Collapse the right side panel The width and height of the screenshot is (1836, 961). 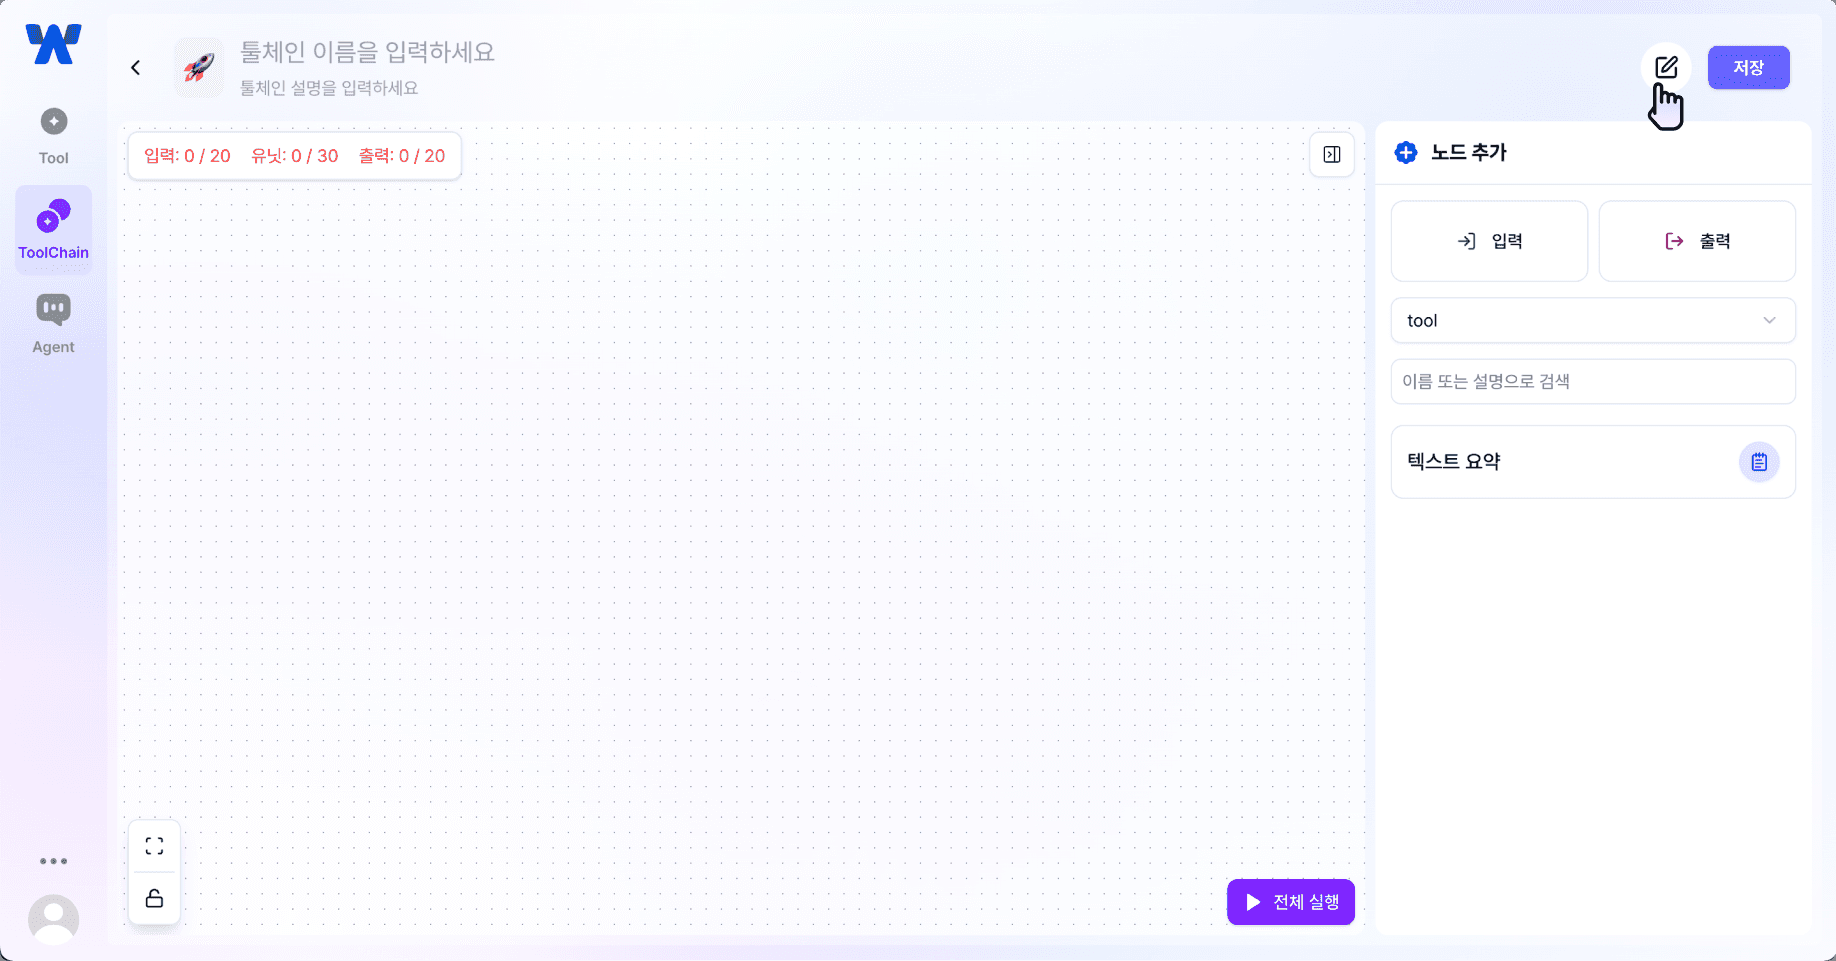click(x=1332, y=155)
